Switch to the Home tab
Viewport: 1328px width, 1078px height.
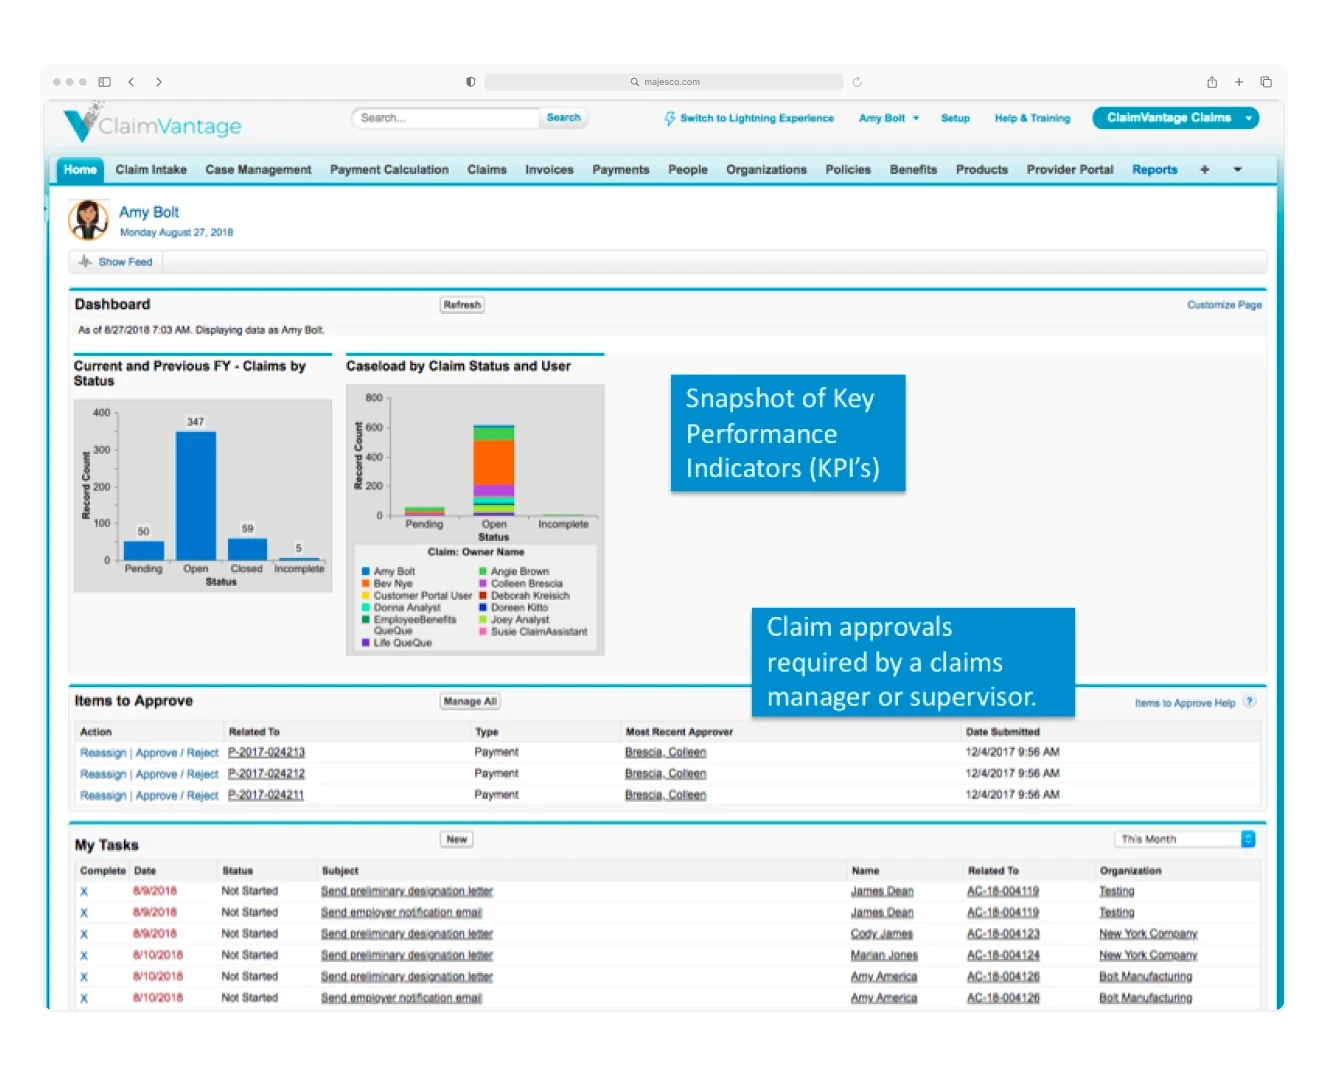[x=80, y=170]
